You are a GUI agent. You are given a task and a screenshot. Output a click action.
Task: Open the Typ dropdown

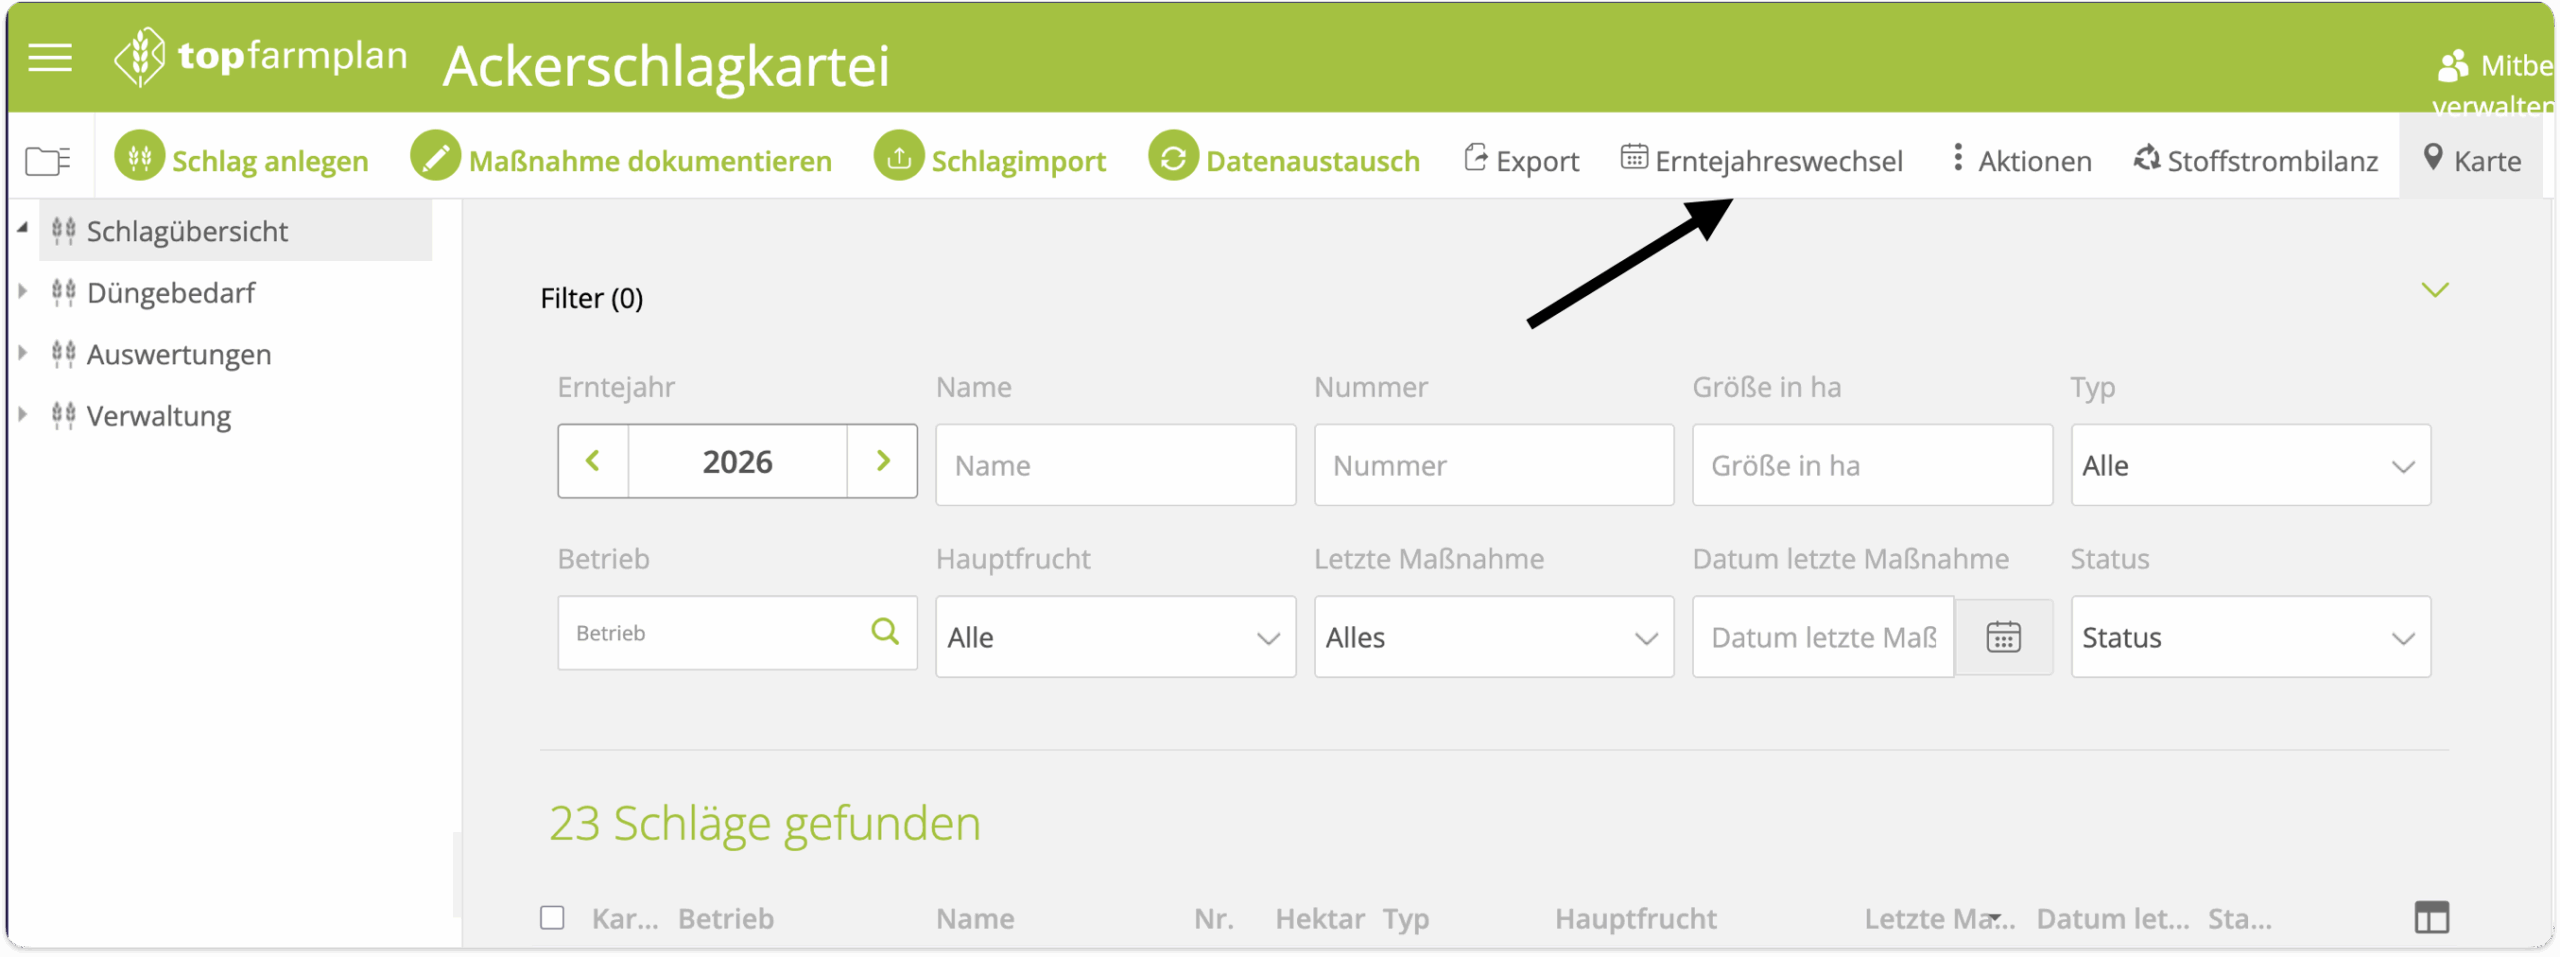point(2249,466)
